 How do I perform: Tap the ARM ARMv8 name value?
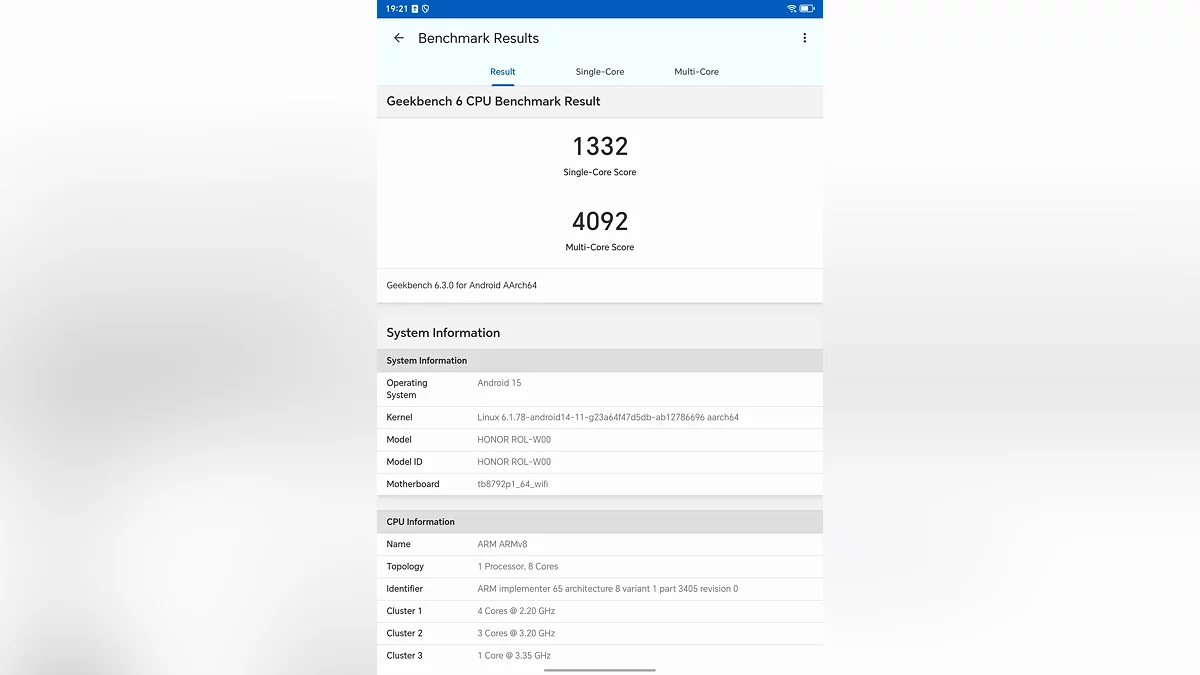click(x=502, y=545)
